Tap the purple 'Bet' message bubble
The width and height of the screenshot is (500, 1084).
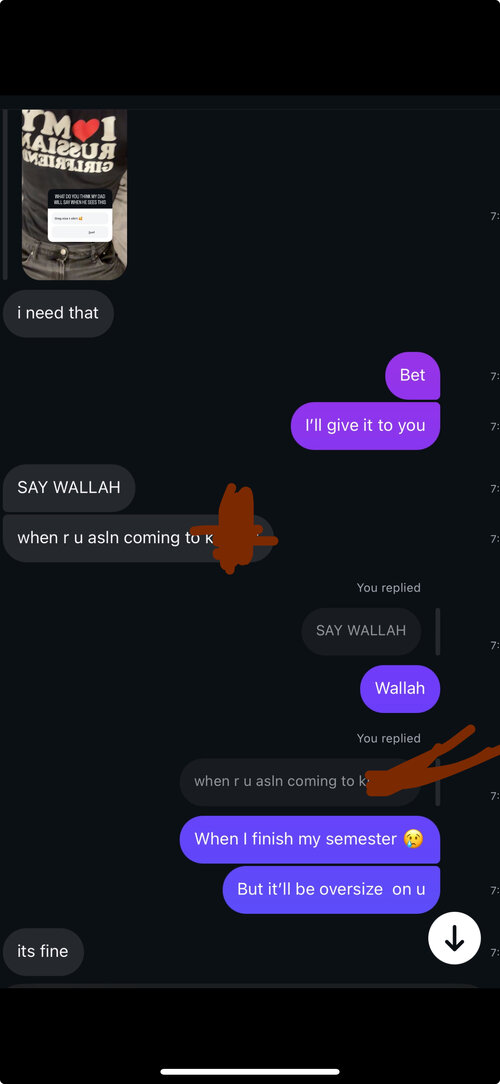click(413, 375)
